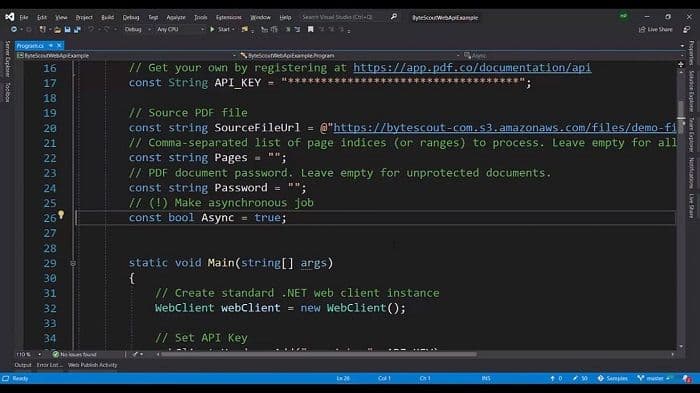700x393 pixels.
Task: Collapse the Main method outlining toggle
Action: click(x=73, y=263)
